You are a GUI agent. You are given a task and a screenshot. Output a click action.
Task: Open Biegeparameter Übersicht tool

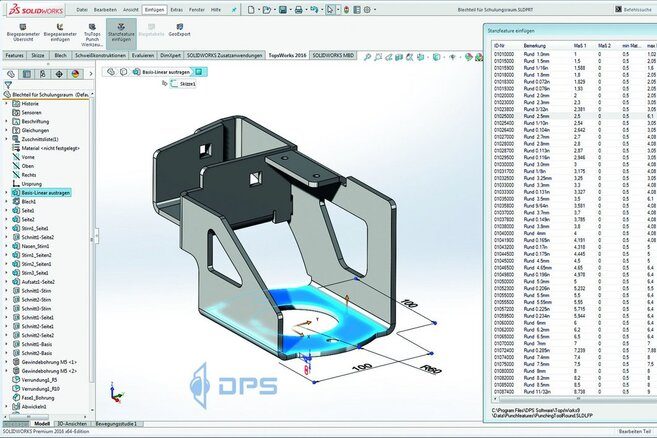coord(23,33)
